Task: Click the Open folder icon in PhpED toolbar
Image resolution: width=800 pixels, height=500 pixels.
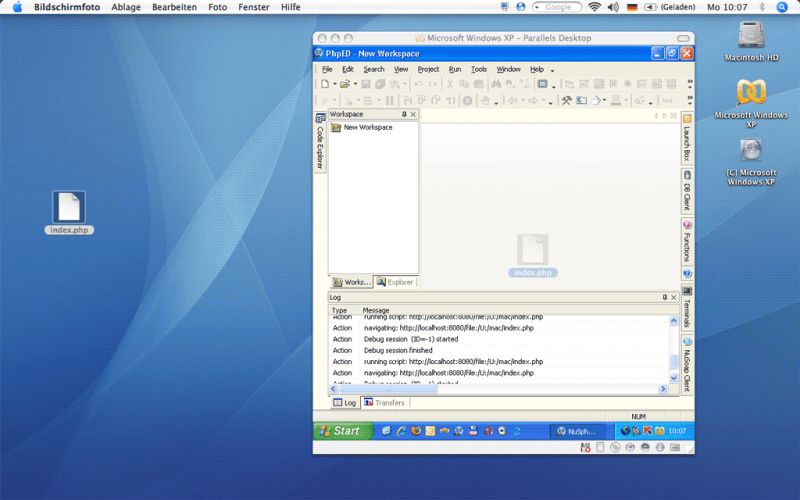Action: pyautogui.click(x=345, y=84)
